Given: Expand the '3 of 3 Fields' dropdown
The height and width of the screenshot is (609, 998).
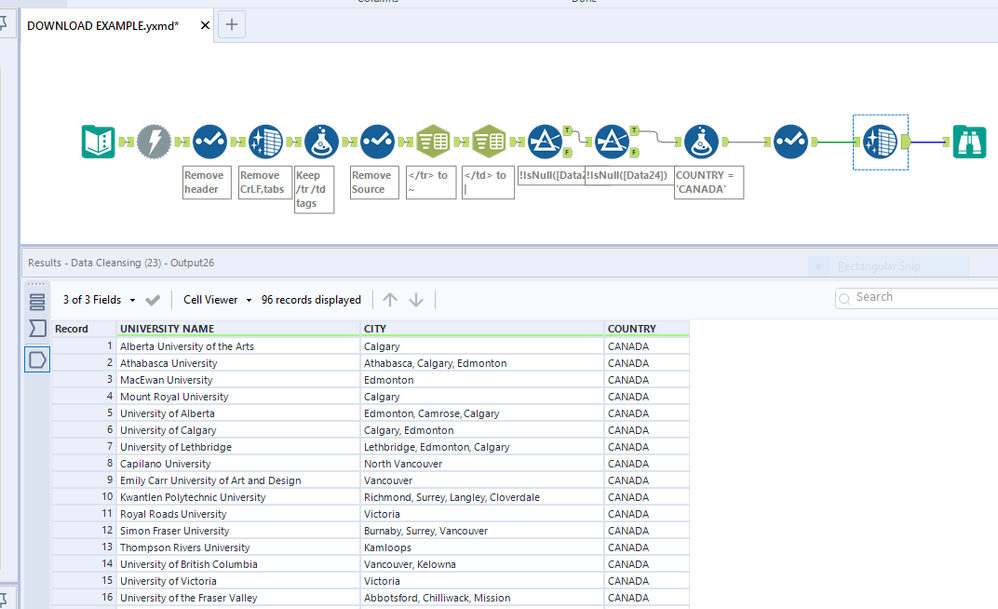Looking at the screenshot, I should (x=99, y=300).
